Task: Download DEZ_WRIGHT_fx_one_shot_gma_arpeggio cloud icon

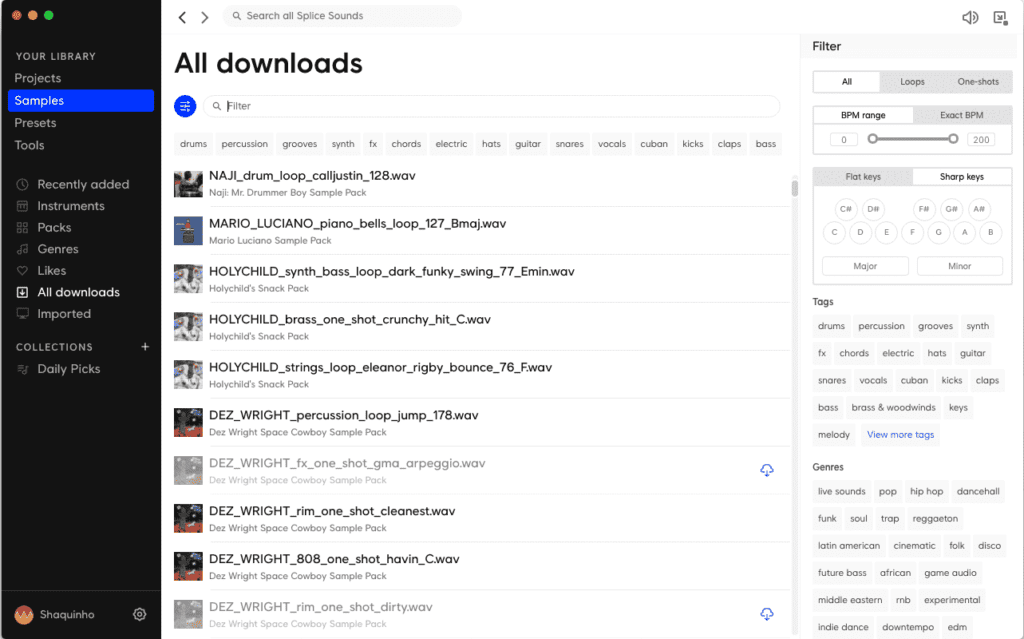Action: coord(767,470)
